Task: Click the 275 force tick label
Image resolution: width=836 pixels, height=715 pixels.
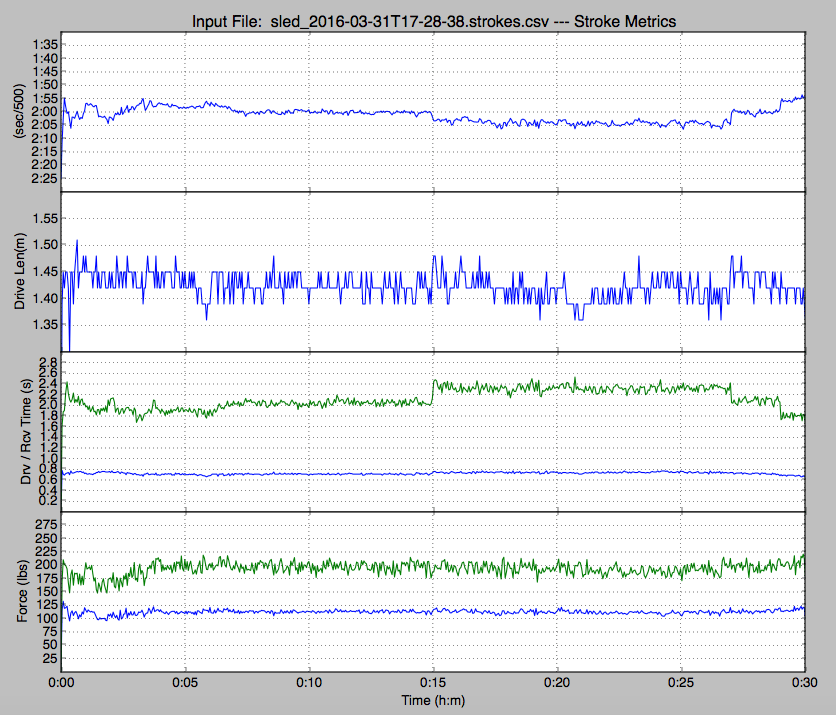Action: click(47, 523)
